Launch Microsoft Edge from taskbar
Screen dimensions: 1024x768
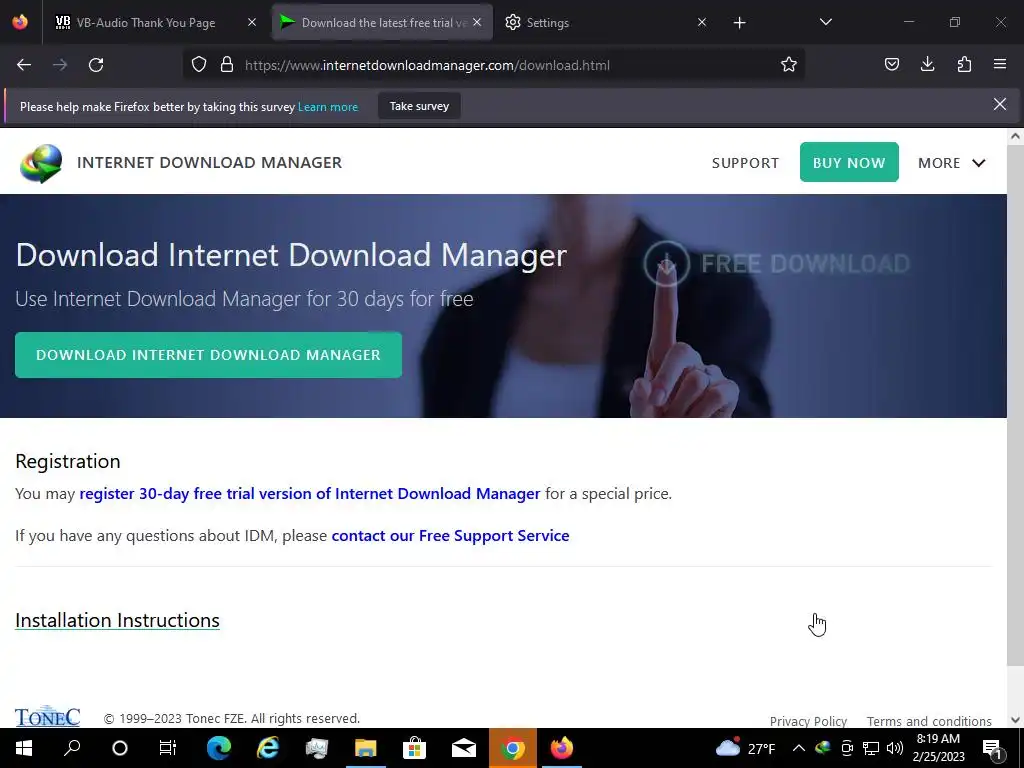click(219, 748)
